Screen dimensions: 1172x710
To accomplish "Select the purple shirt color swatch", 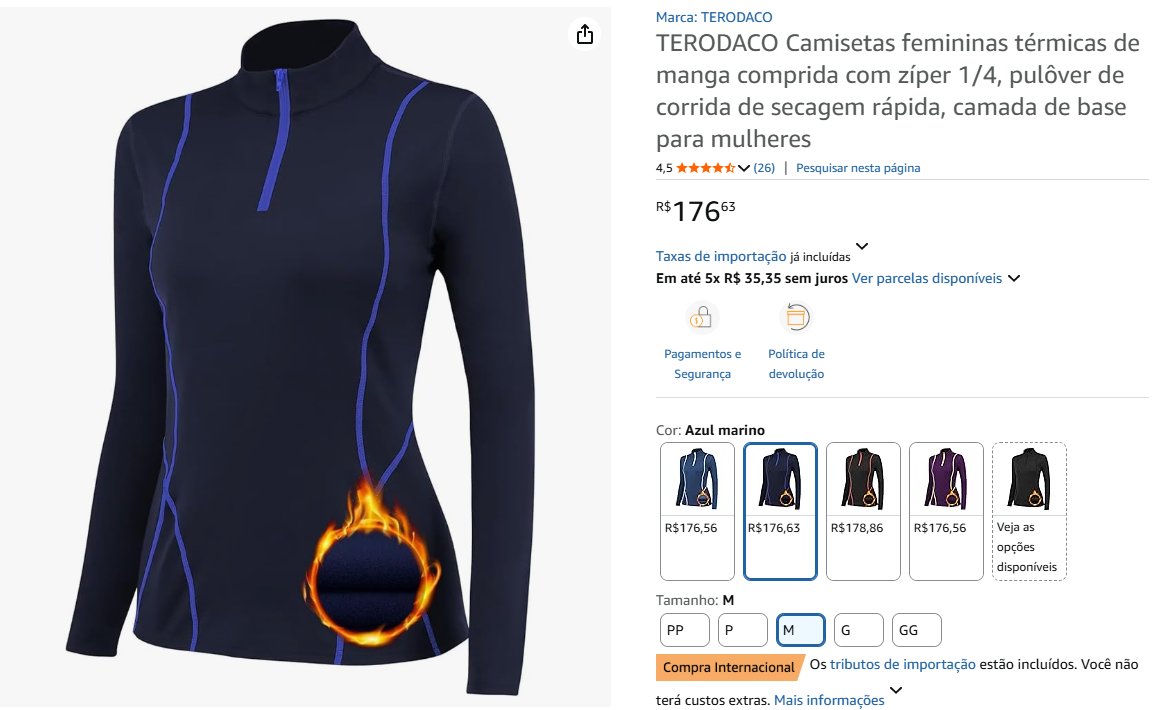I will pyautogui.click(x=946, y=511).
